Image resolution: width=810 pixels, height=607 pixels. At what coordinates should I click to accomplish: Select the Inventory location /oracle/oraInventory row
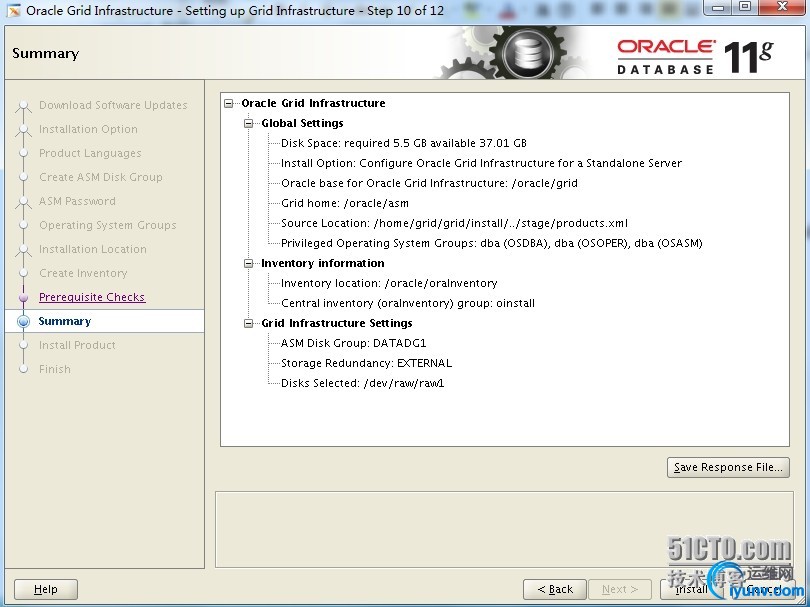[x=389, y=284]
